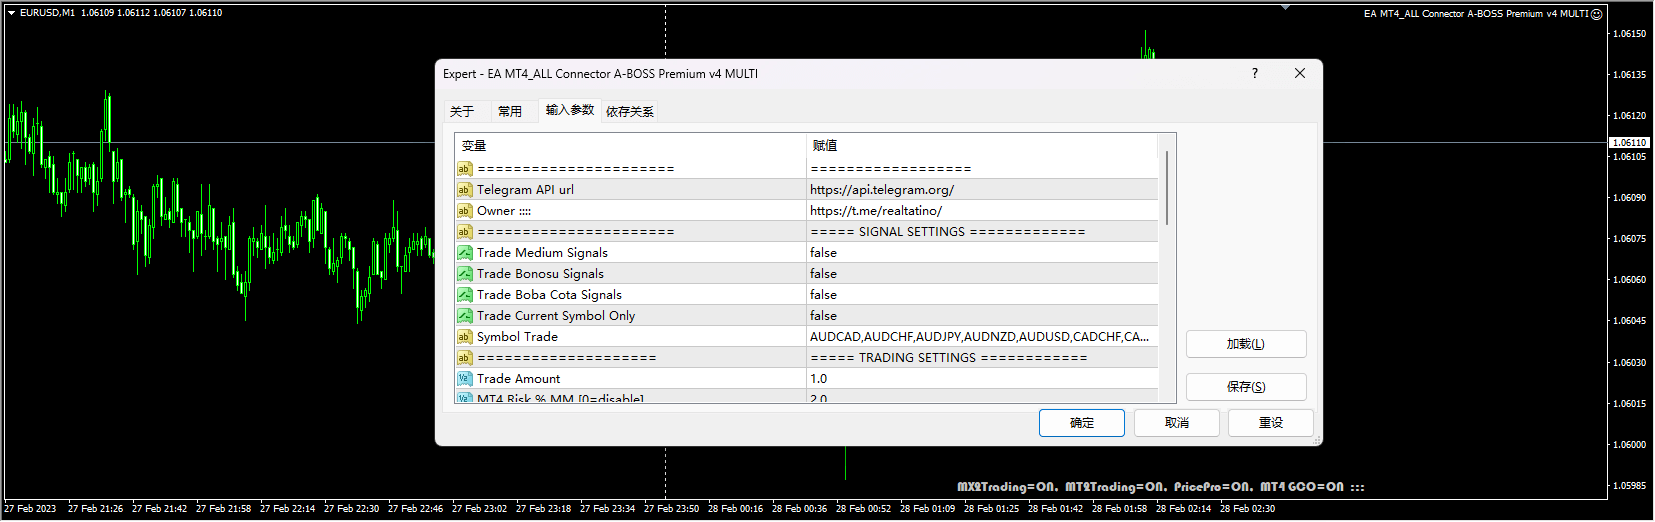This screenshot has width=1655, height=522.
Task: Open the EURUSD,M1 chart dropdown arrow
Action: 11,13
